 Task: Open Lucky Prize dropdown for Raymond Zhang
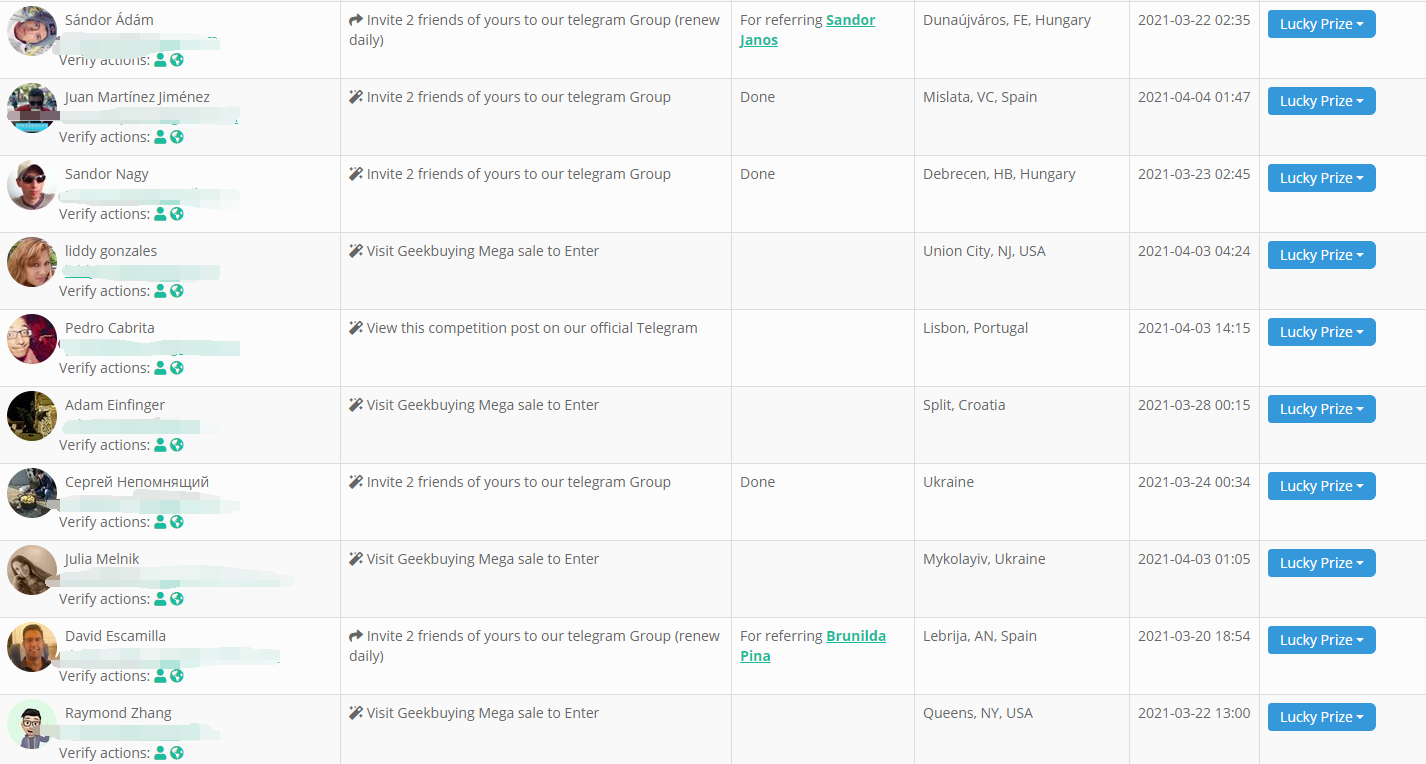1321,717
